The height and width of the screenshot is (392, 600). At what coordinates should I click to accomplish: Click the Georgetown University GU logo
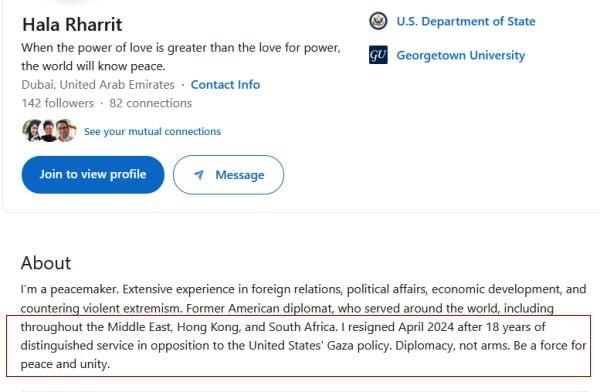(378, 55)
